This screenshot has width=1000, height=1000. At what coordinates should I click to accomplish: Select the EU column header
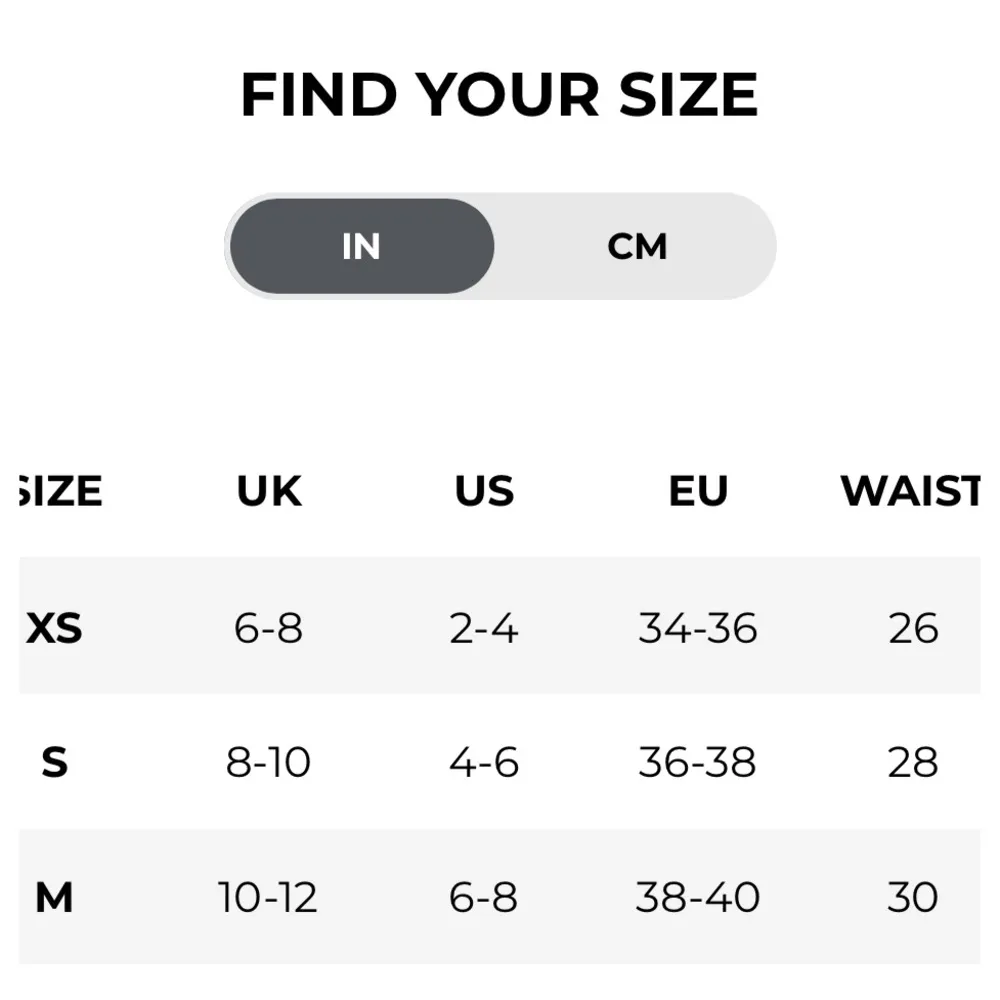(698, 491)
